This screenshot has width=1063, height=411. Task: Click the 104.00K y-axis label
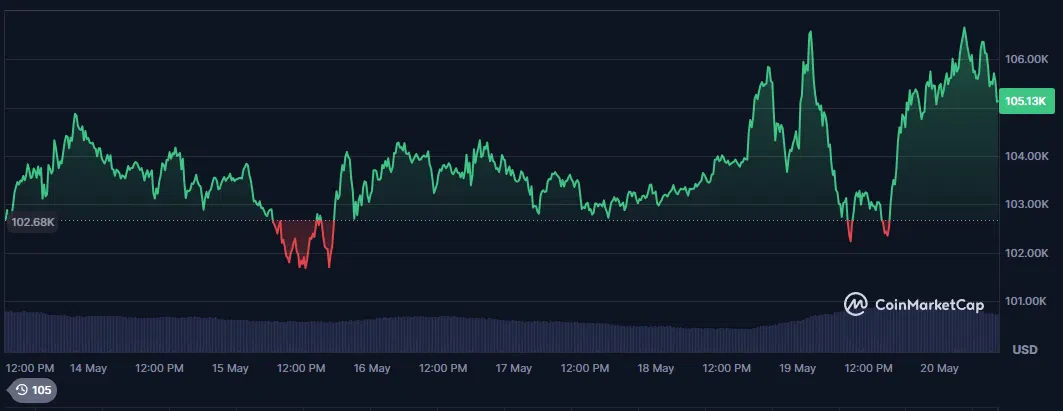(x=1027, y=157)
